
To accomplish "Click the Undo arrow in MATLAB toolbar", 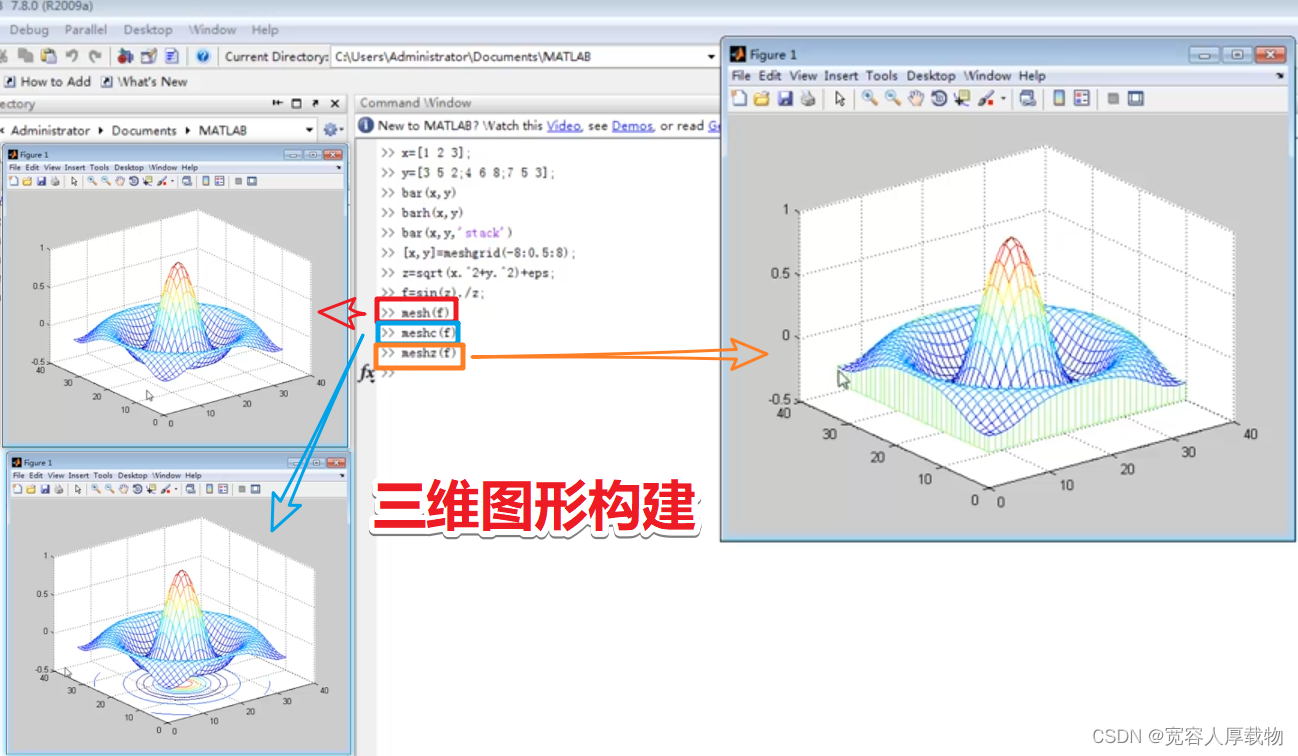I will tap(72, 56).
